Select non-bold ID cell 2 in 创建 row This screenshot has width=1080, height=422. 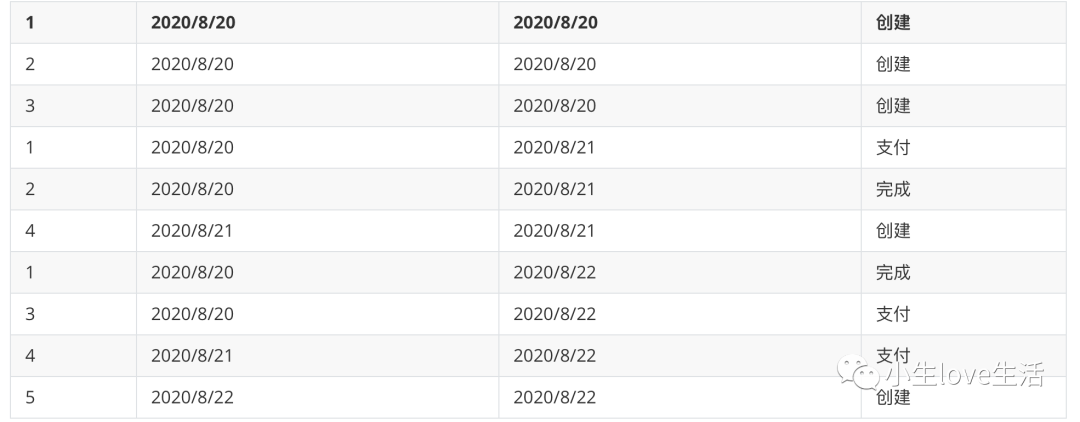coord(30,64)
